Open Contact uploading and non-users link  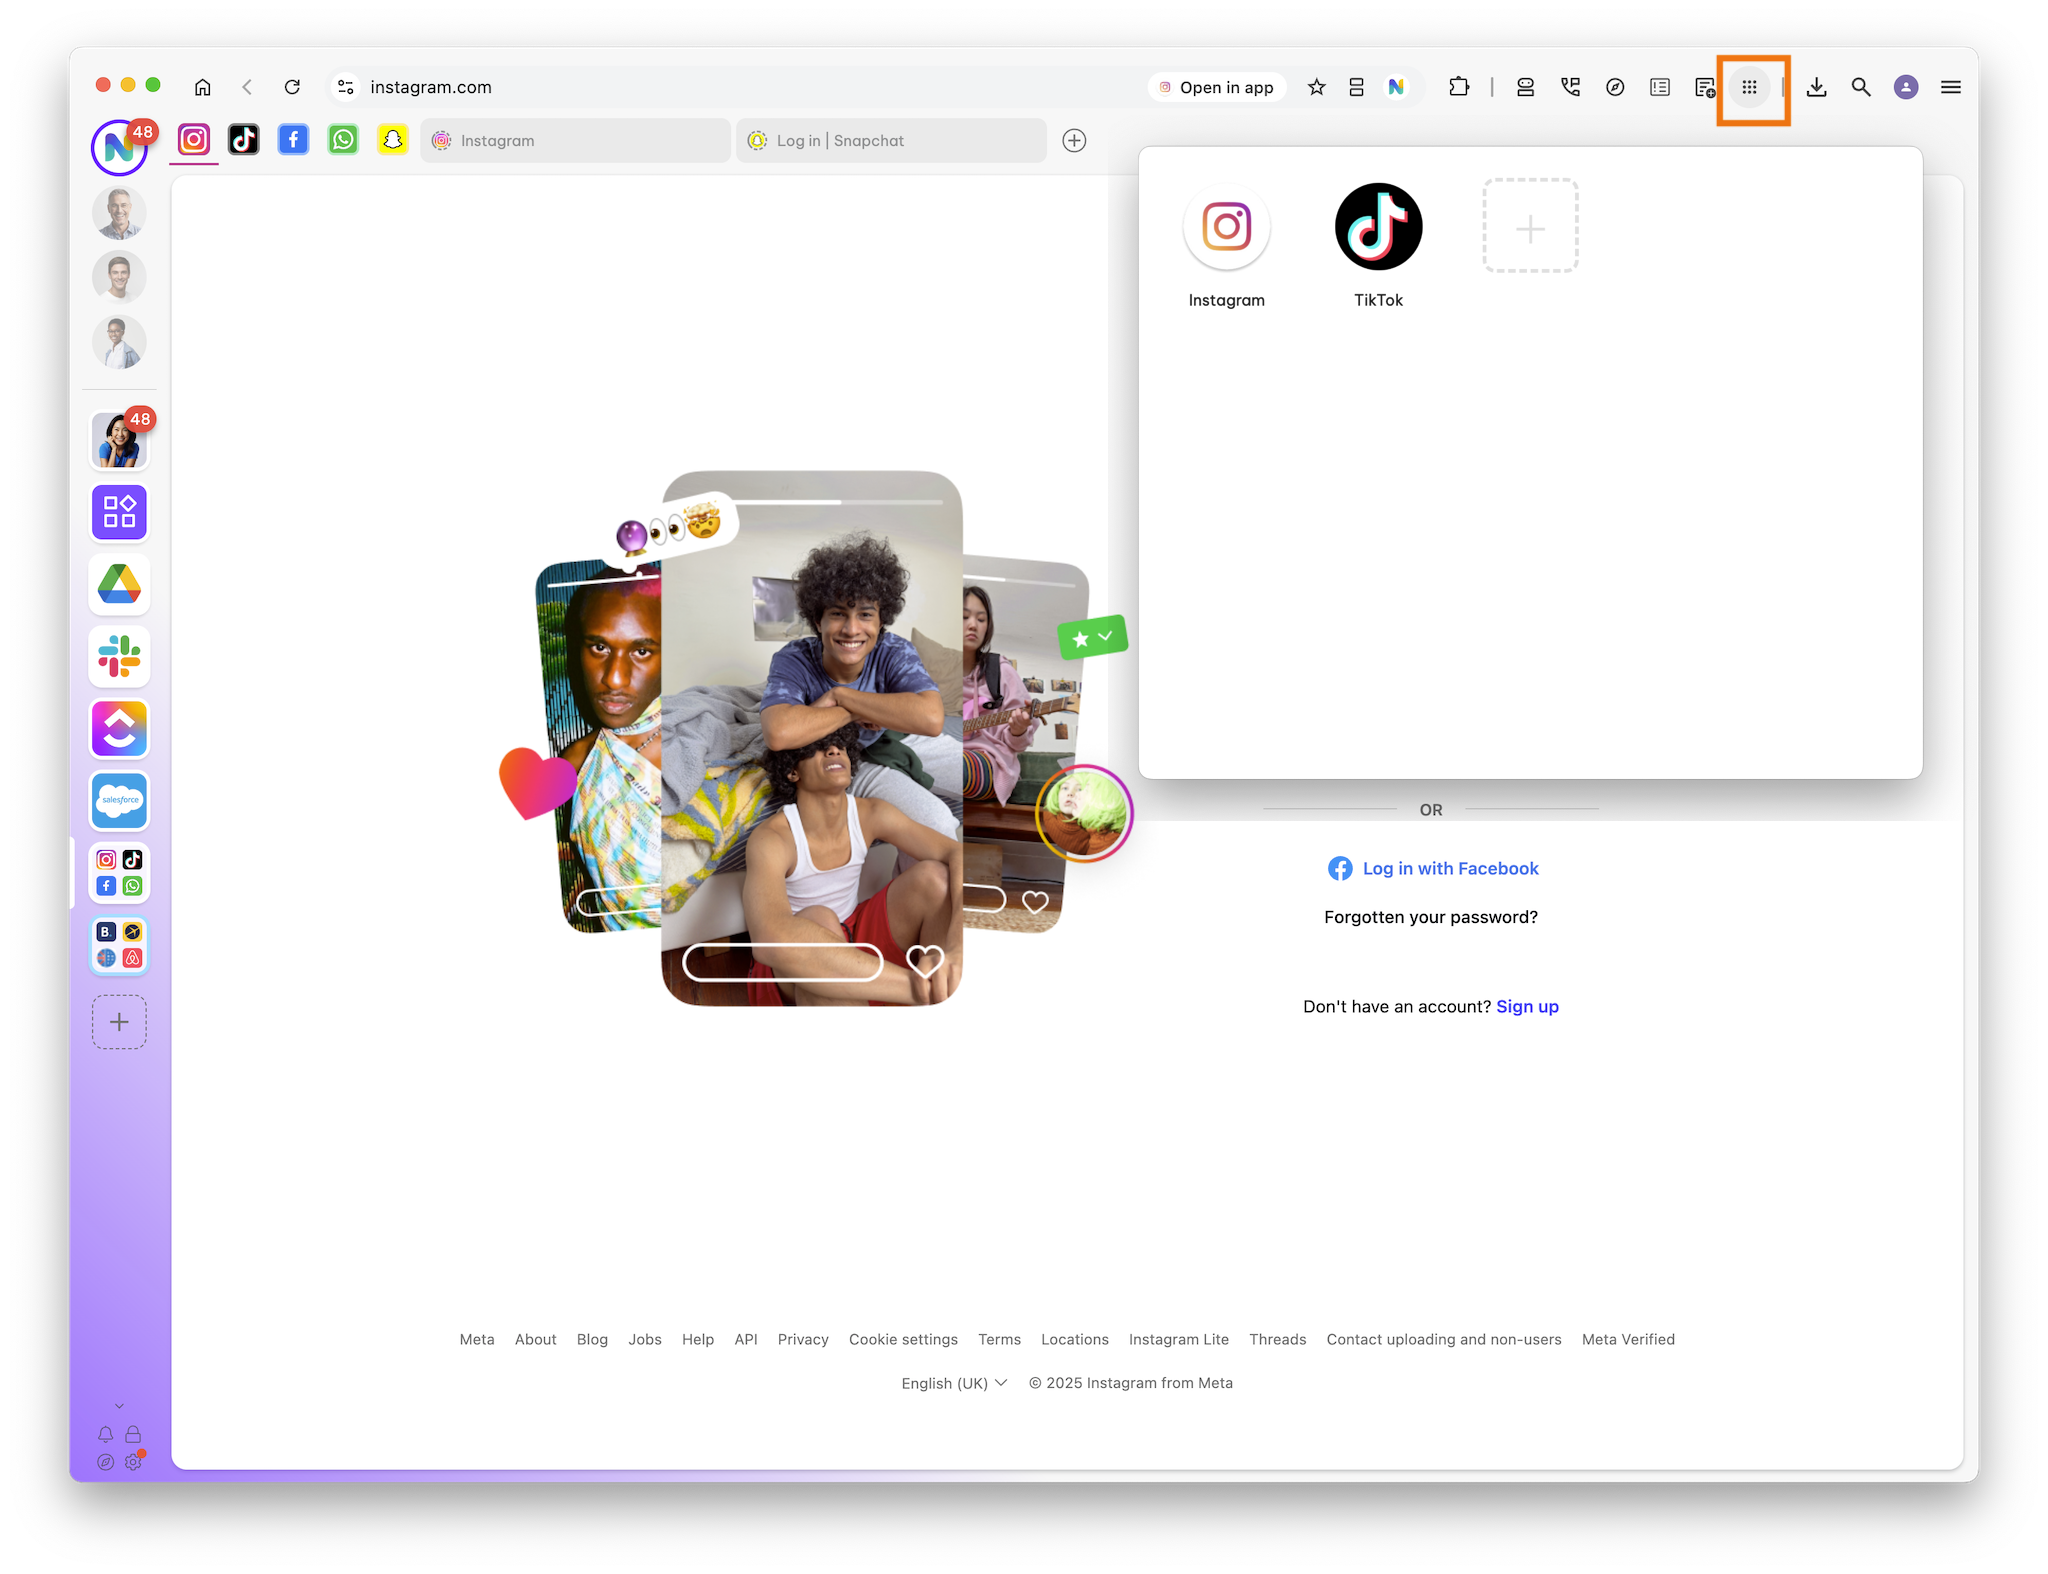pyautogui.click(x=1444, y=1339)
